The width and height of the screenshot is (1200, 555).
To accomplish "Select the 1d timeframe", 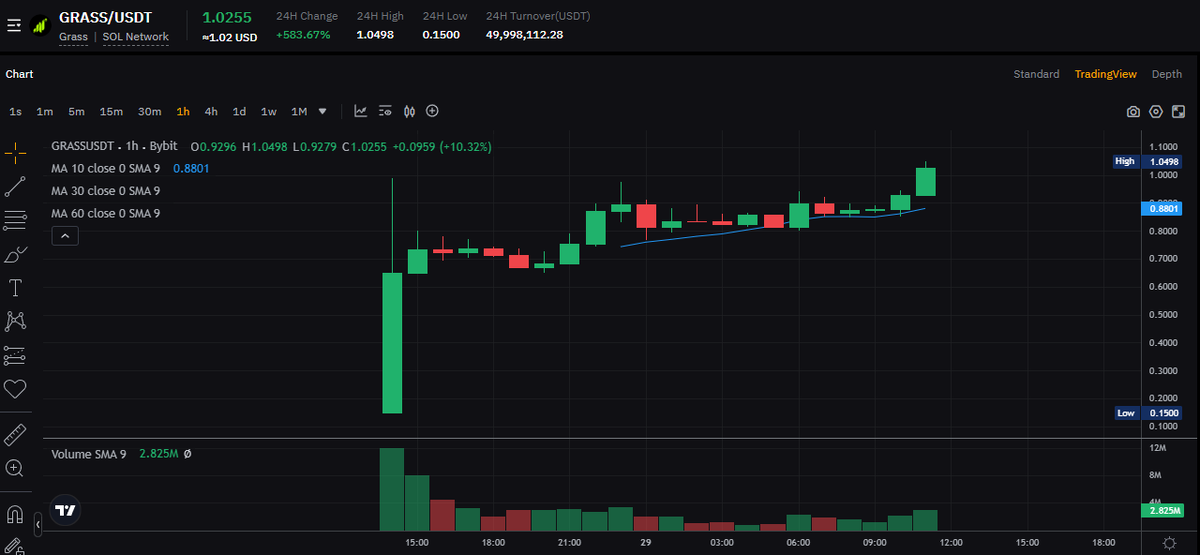I will coord(240,111).
